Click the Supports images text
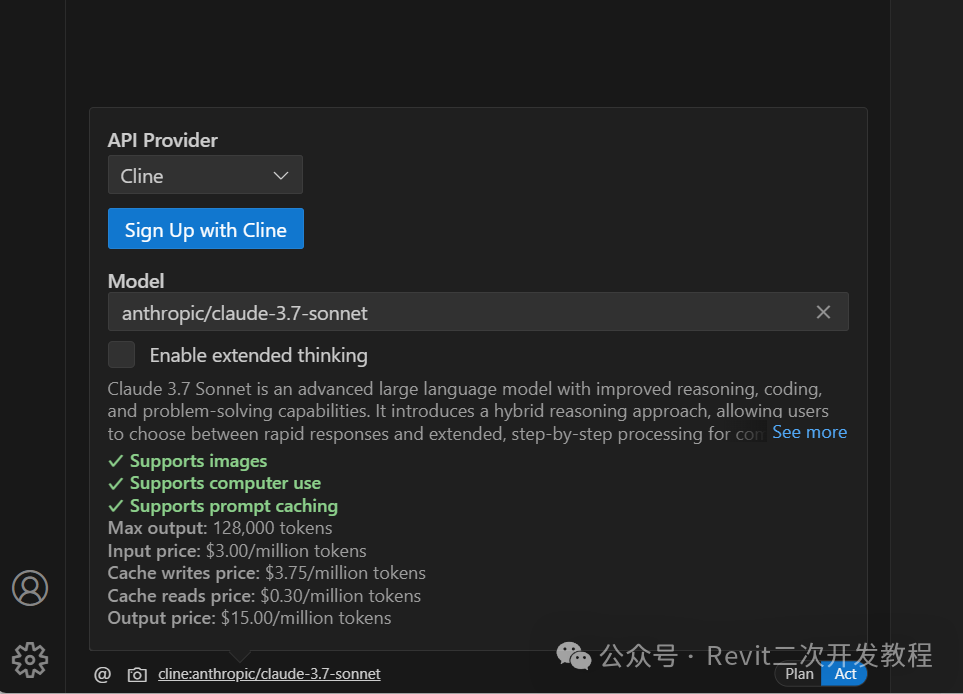 [x=198, y=461]
